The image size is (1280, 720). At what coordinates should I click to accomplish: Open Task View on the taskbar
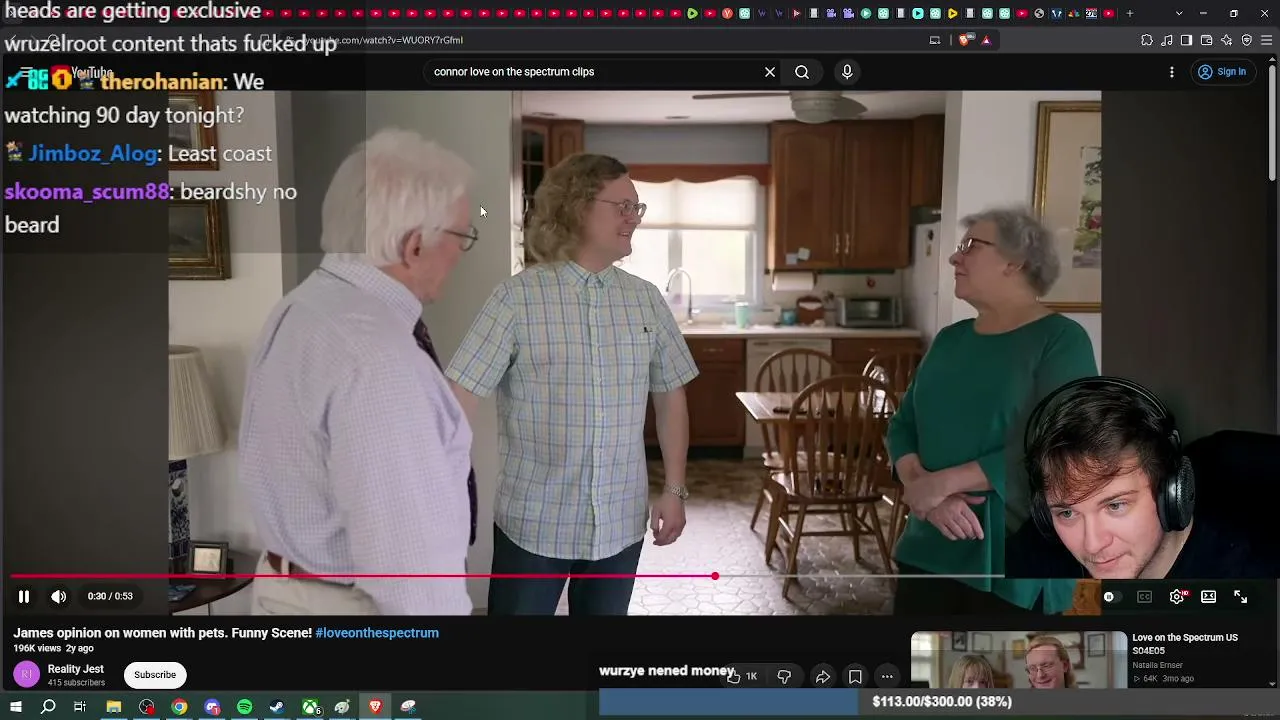[80, 707]
